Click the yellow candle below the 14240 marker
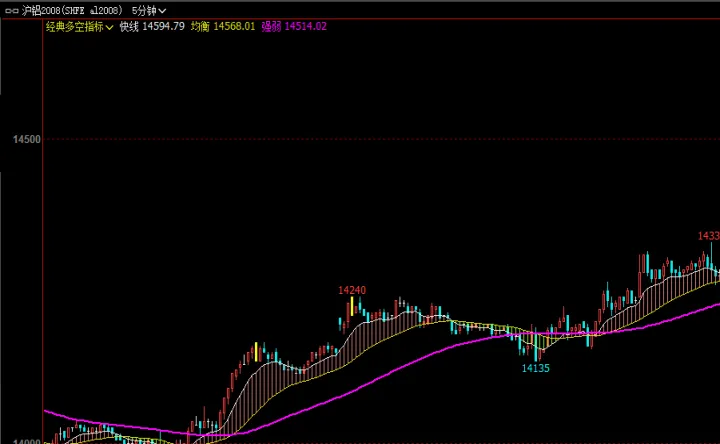Screen dimensions: 720x444 pyautogui.click(x=352, y=305)
